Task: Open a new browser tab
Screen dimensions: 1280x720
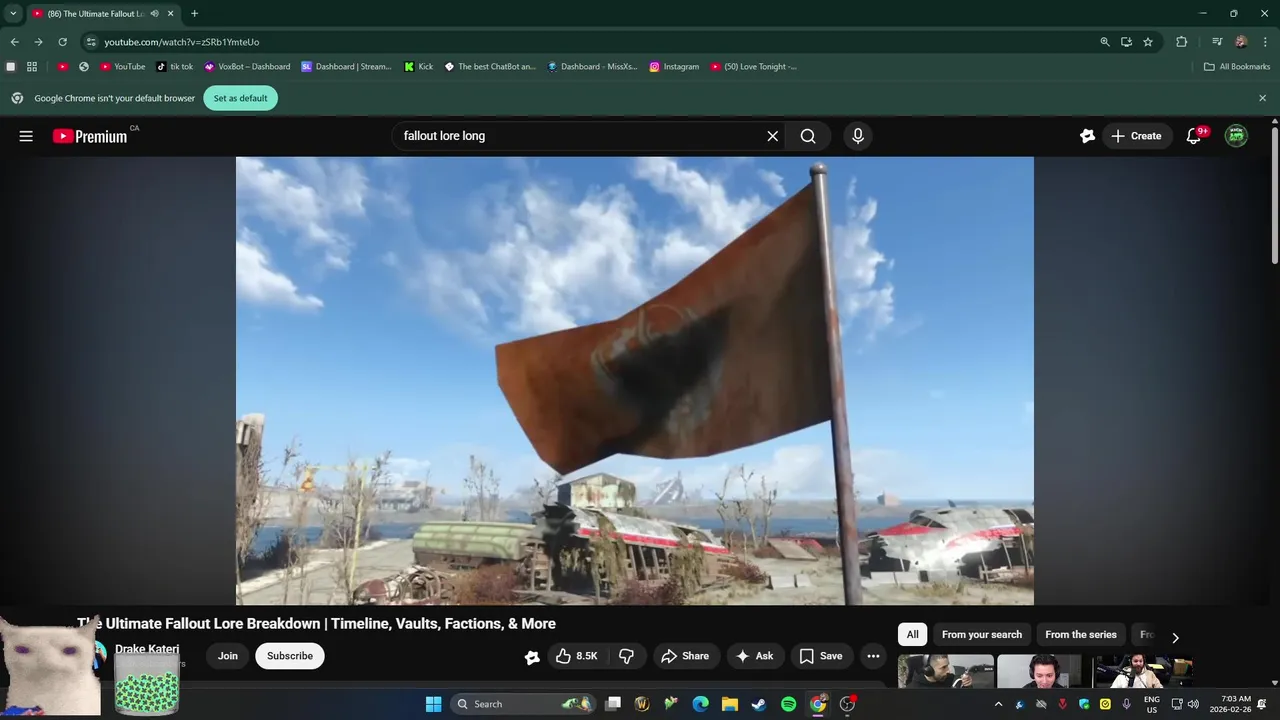Action: tap(194, 14)
